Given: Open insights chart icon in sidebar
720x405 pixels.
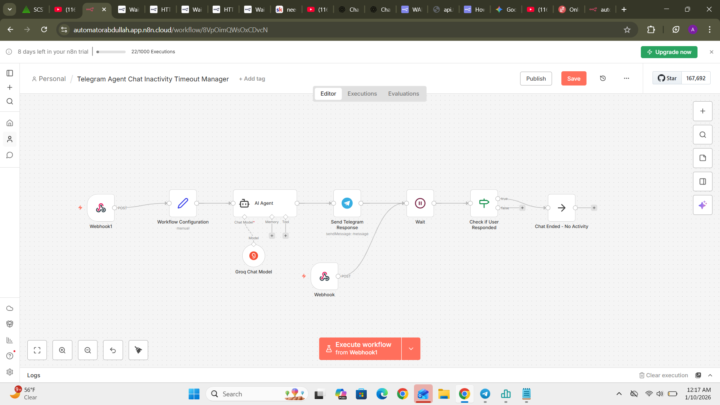Looking at the screenshot, I should tap(10, 340).
